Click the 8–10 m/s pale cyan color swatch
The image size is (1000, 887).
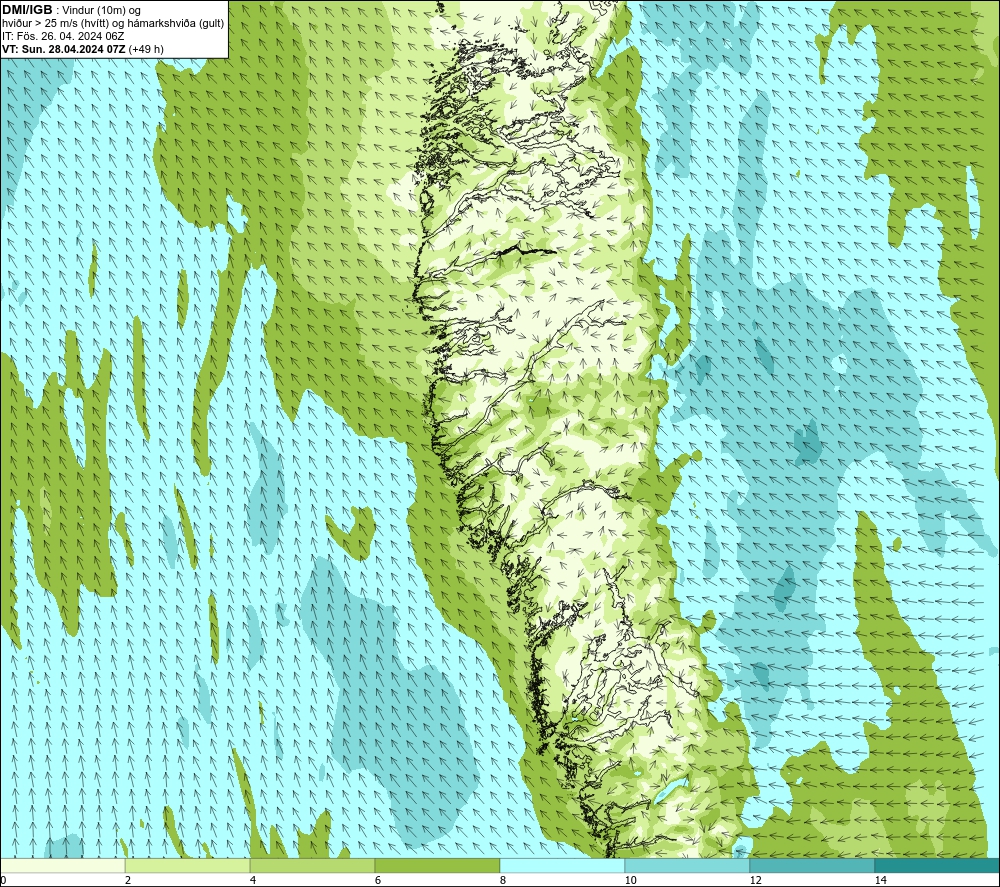(x=562, y=866)
